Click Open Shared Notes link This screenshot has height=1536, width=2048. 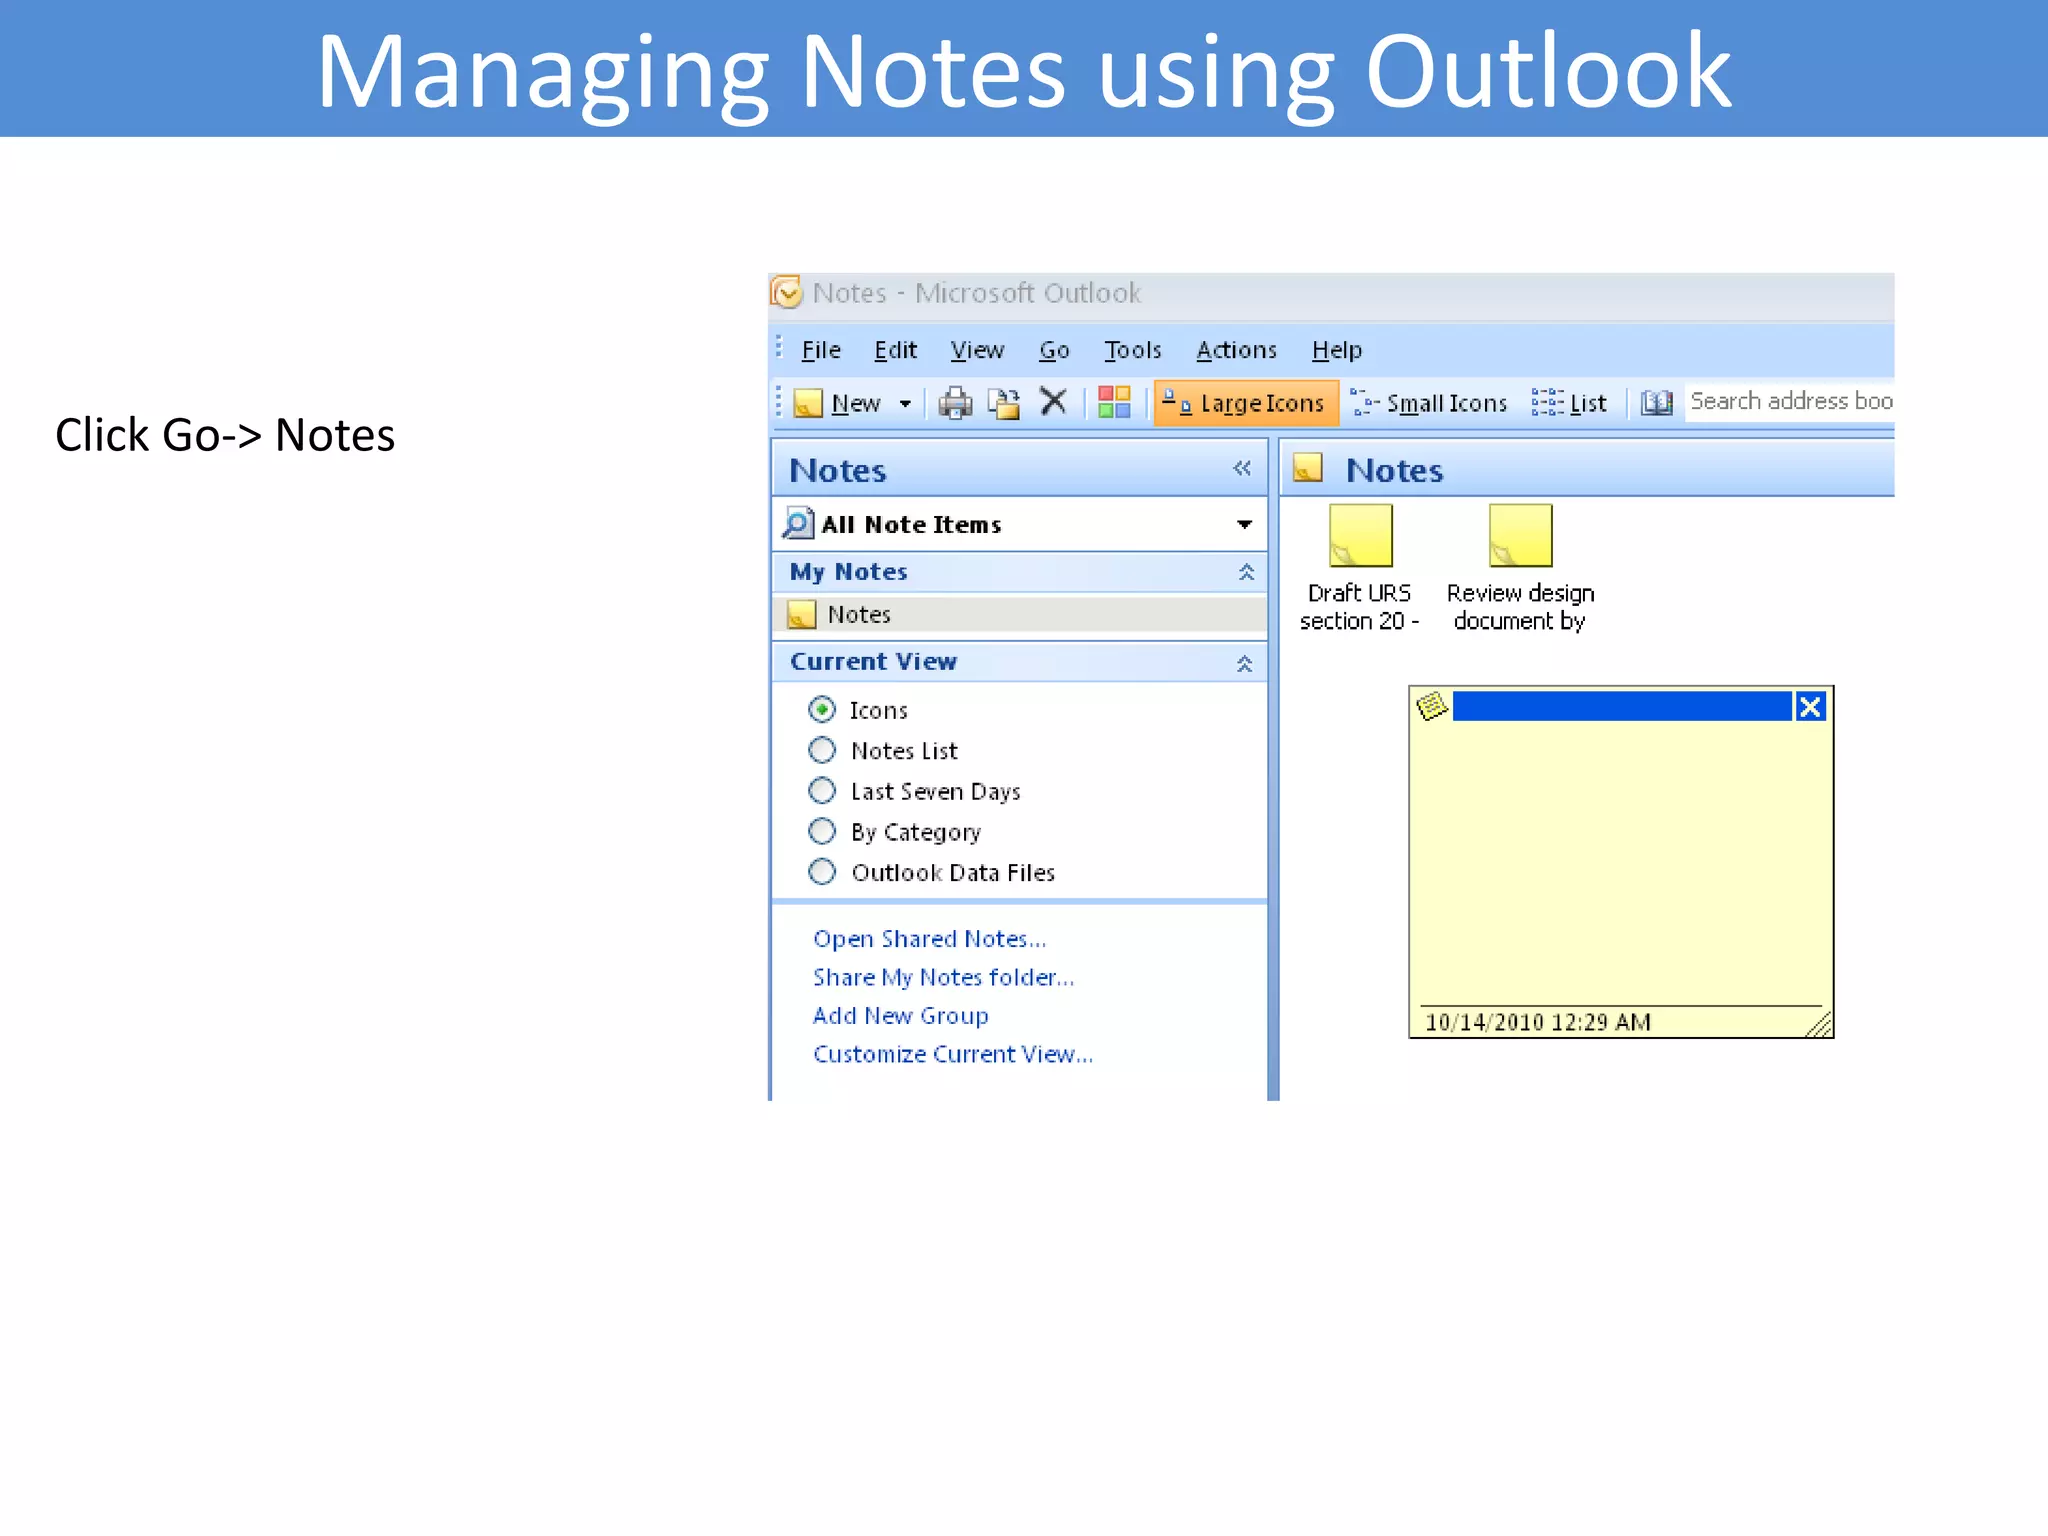point(929,939)
